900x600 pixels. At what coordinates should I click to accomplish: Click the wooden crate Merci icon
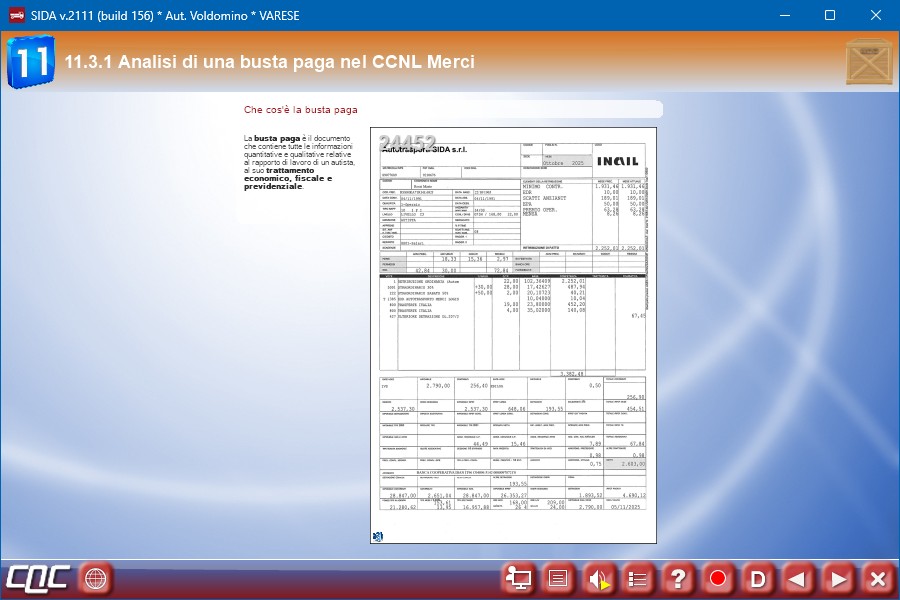pyautogui.click(x=868, y=62)
